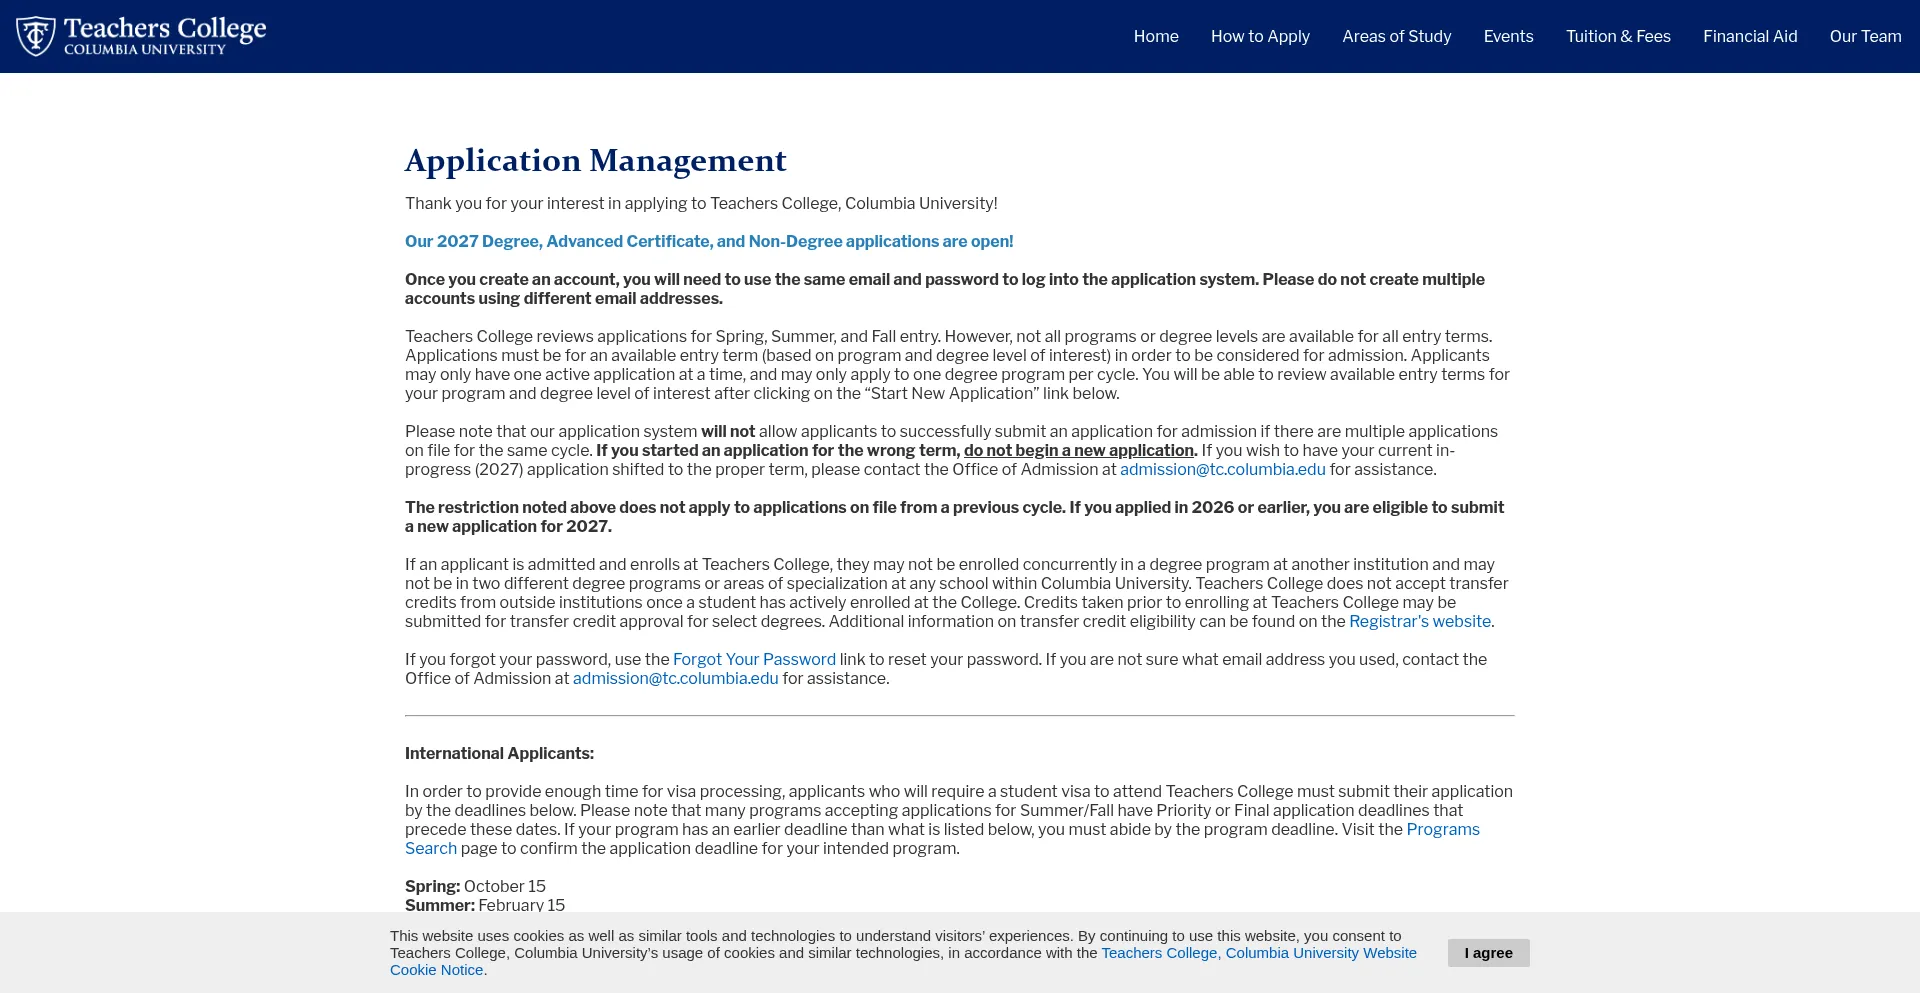The image size is (1920, 993).
Task: Open the Home menu item
Action: 1156,36
